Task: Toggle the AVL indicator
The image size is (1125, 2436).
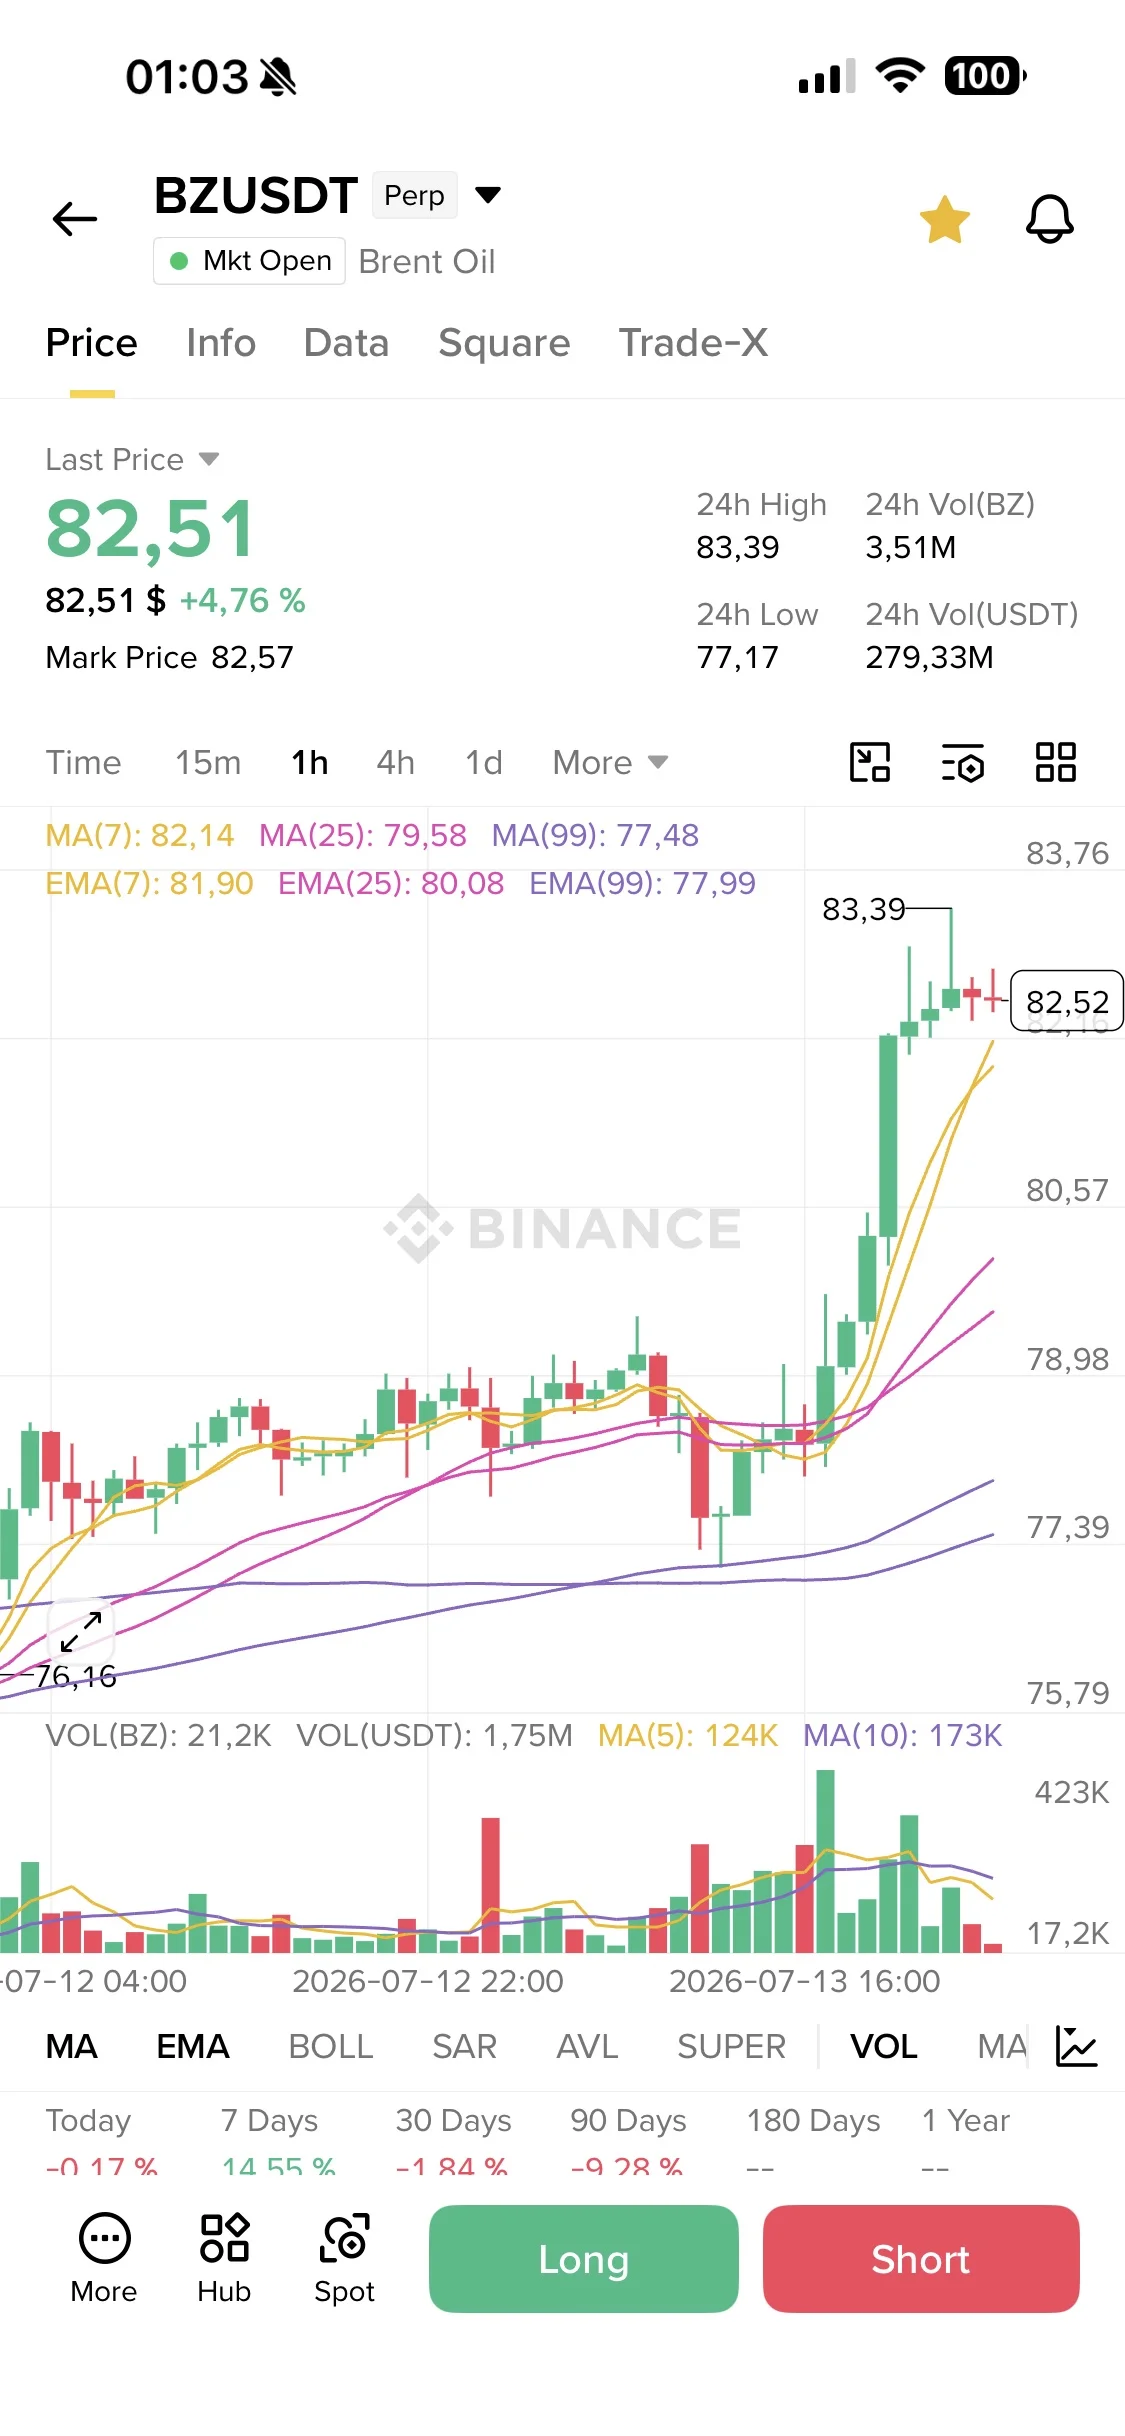Action: (x=588, y=2046)
